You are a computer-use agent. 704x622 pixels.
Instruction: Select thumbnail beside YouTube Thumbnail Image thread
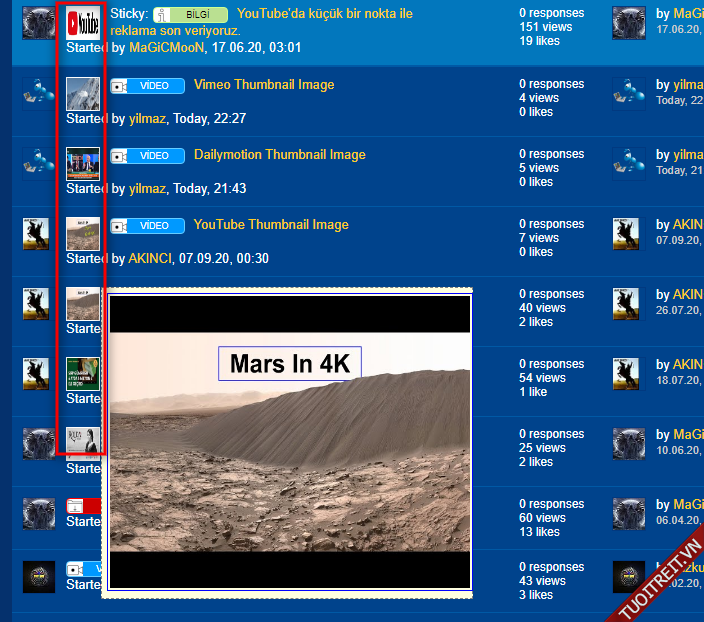(82, 233)
